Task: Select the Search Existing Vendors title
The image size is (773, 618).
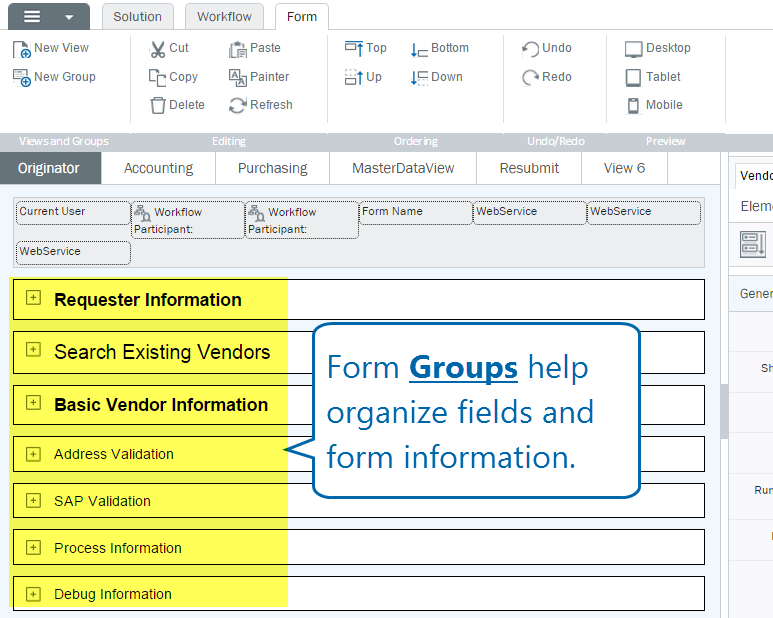Action: [x=162, y=352]
